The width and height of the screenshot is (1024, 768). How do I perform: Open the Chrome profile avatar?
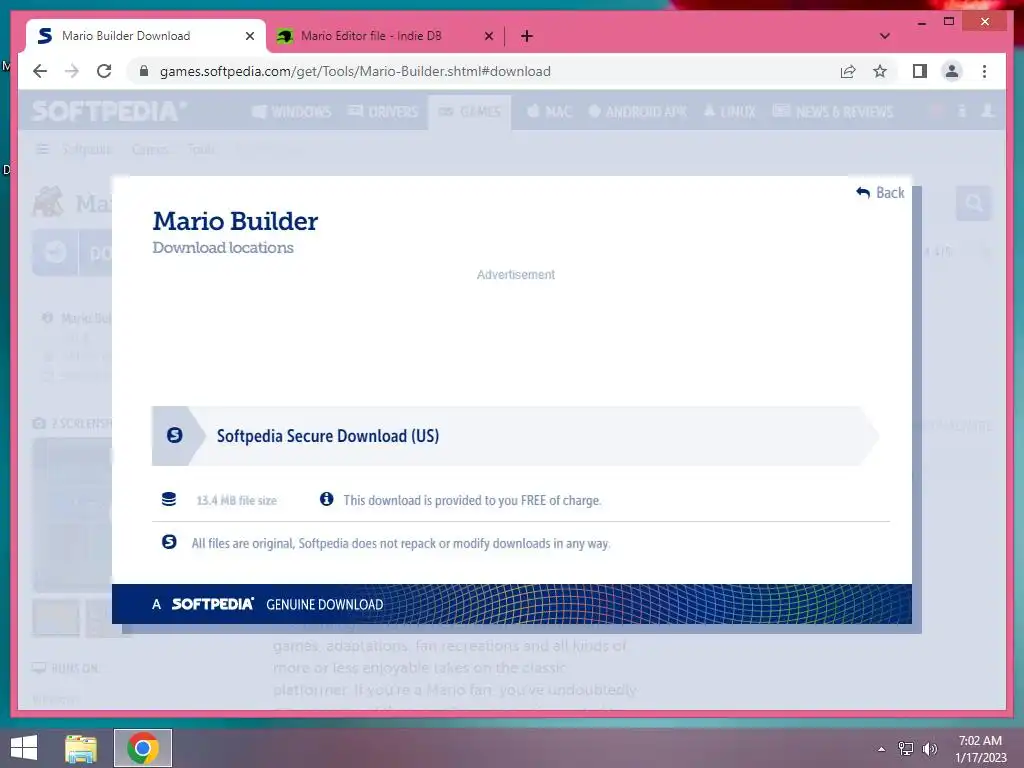(x=952, y=71)
